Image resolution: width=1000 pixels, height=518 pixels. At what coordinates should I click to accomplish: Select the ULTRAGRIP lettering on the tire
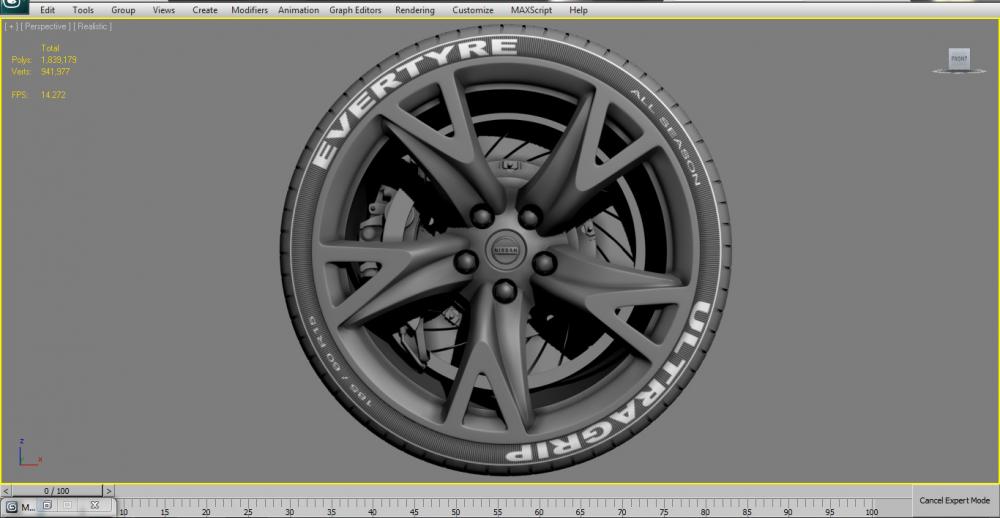pyautogui.click(x=609, y=383)
